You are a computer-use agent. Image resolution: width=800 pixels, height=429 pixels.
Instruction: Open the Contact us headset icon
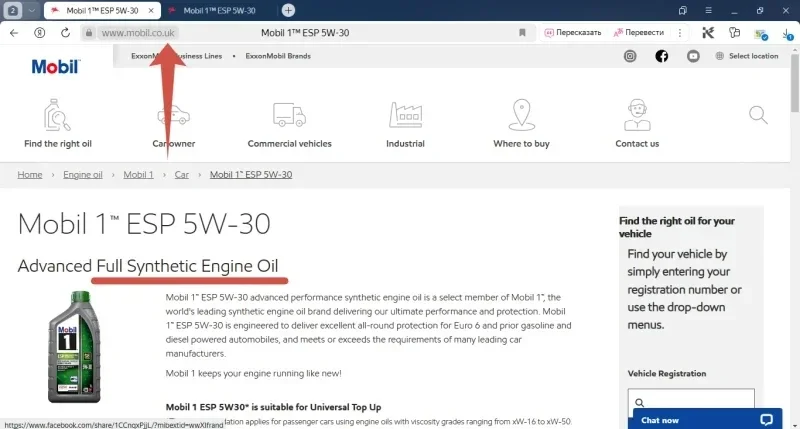pos(637,116)
